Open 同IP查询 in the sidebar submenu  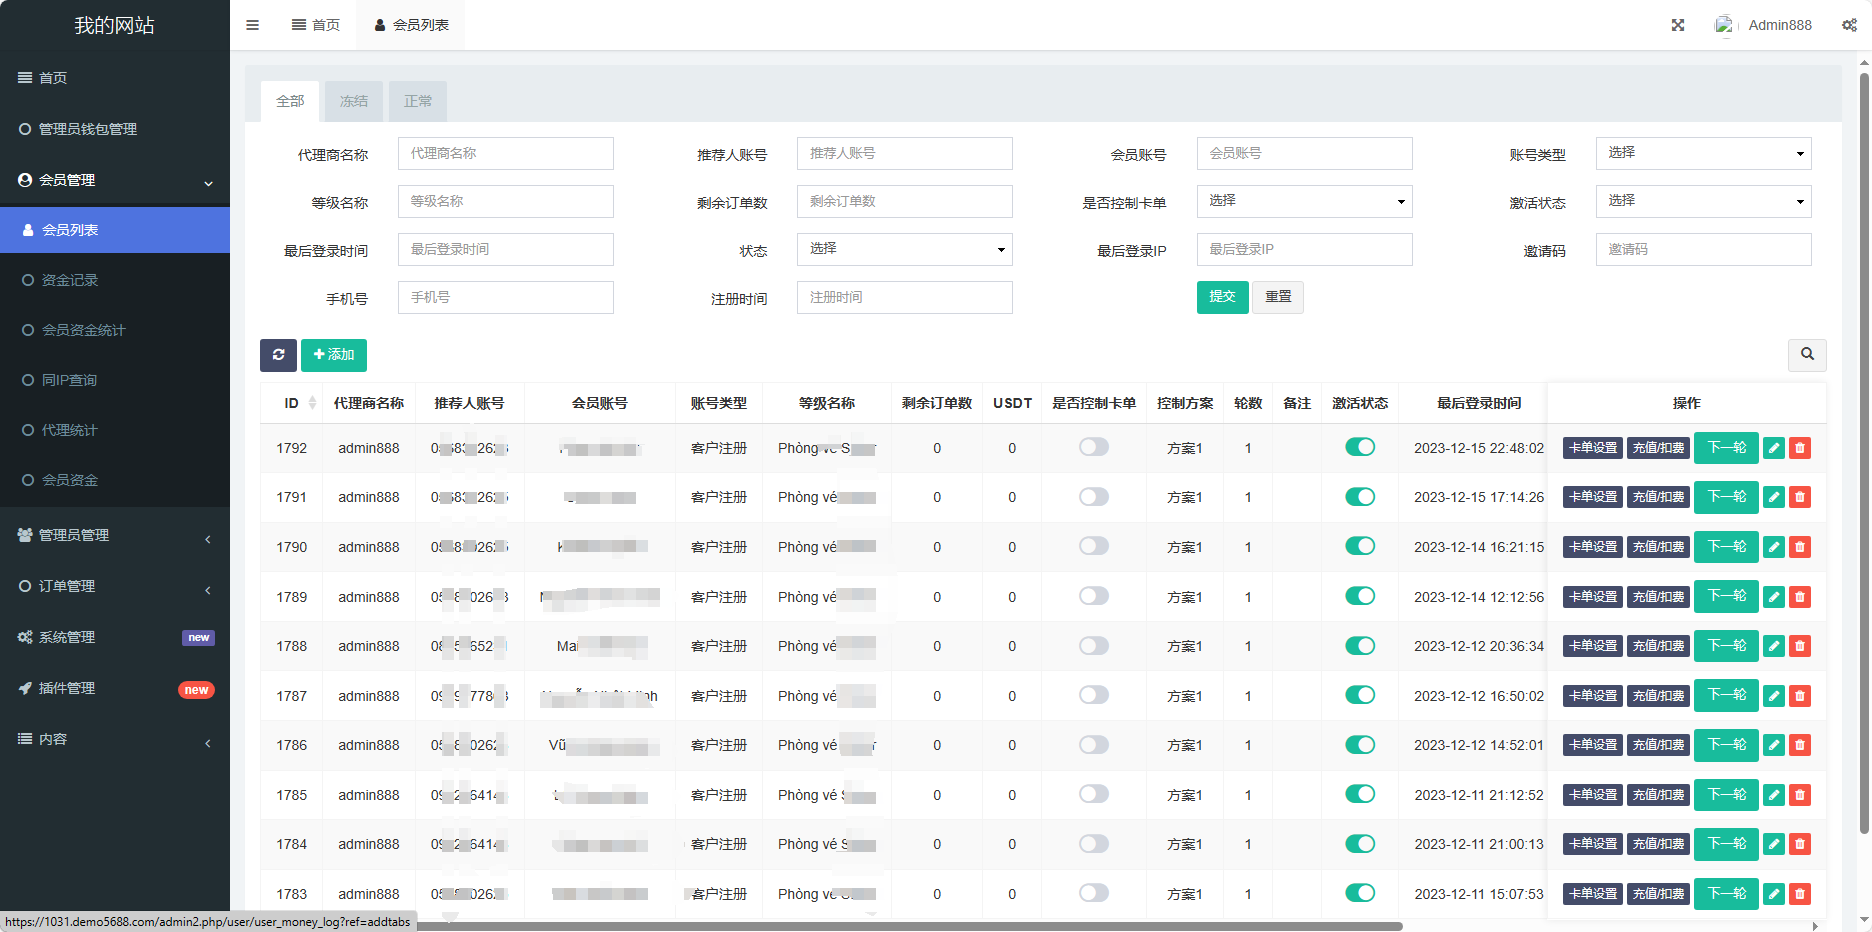(x=115, y=380)
